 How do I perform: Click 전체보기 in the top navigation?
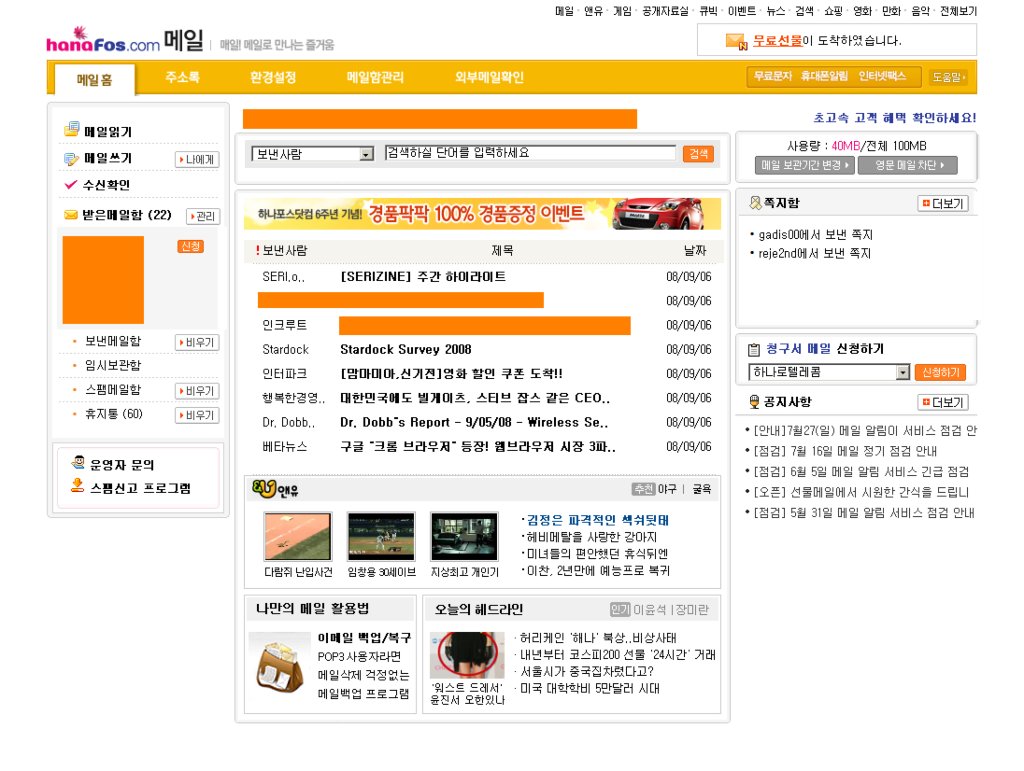[958, 11]
